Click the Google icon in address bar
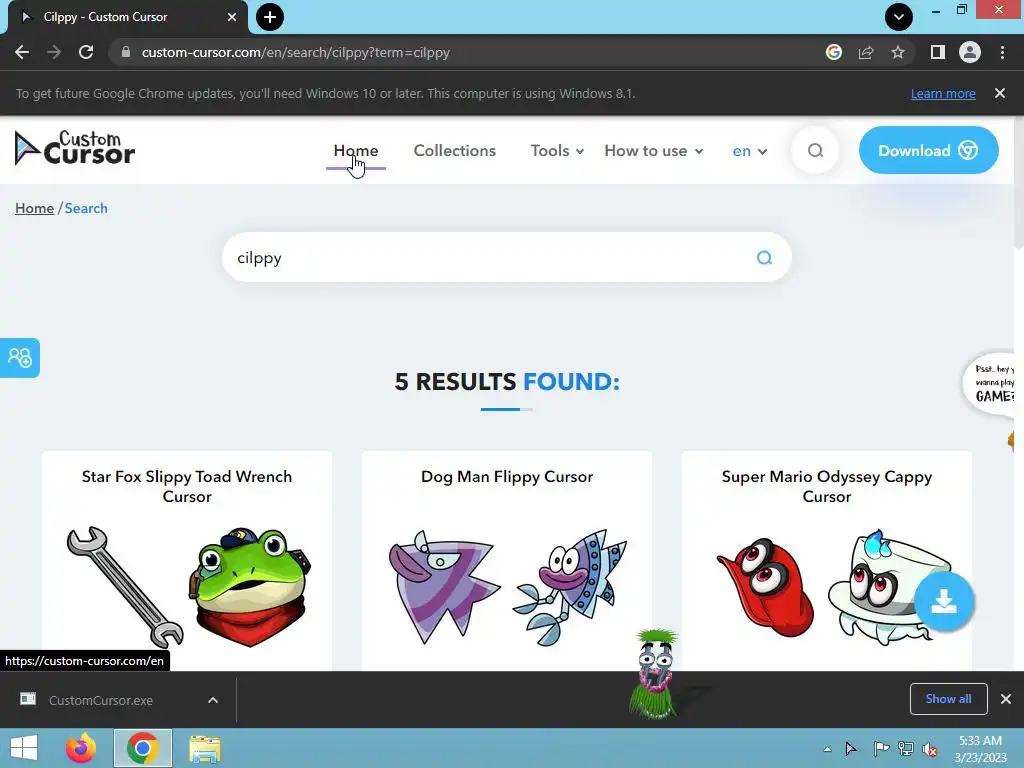Image resolution: width=1024 pixels, height=768 pixels. coord(834,52)
